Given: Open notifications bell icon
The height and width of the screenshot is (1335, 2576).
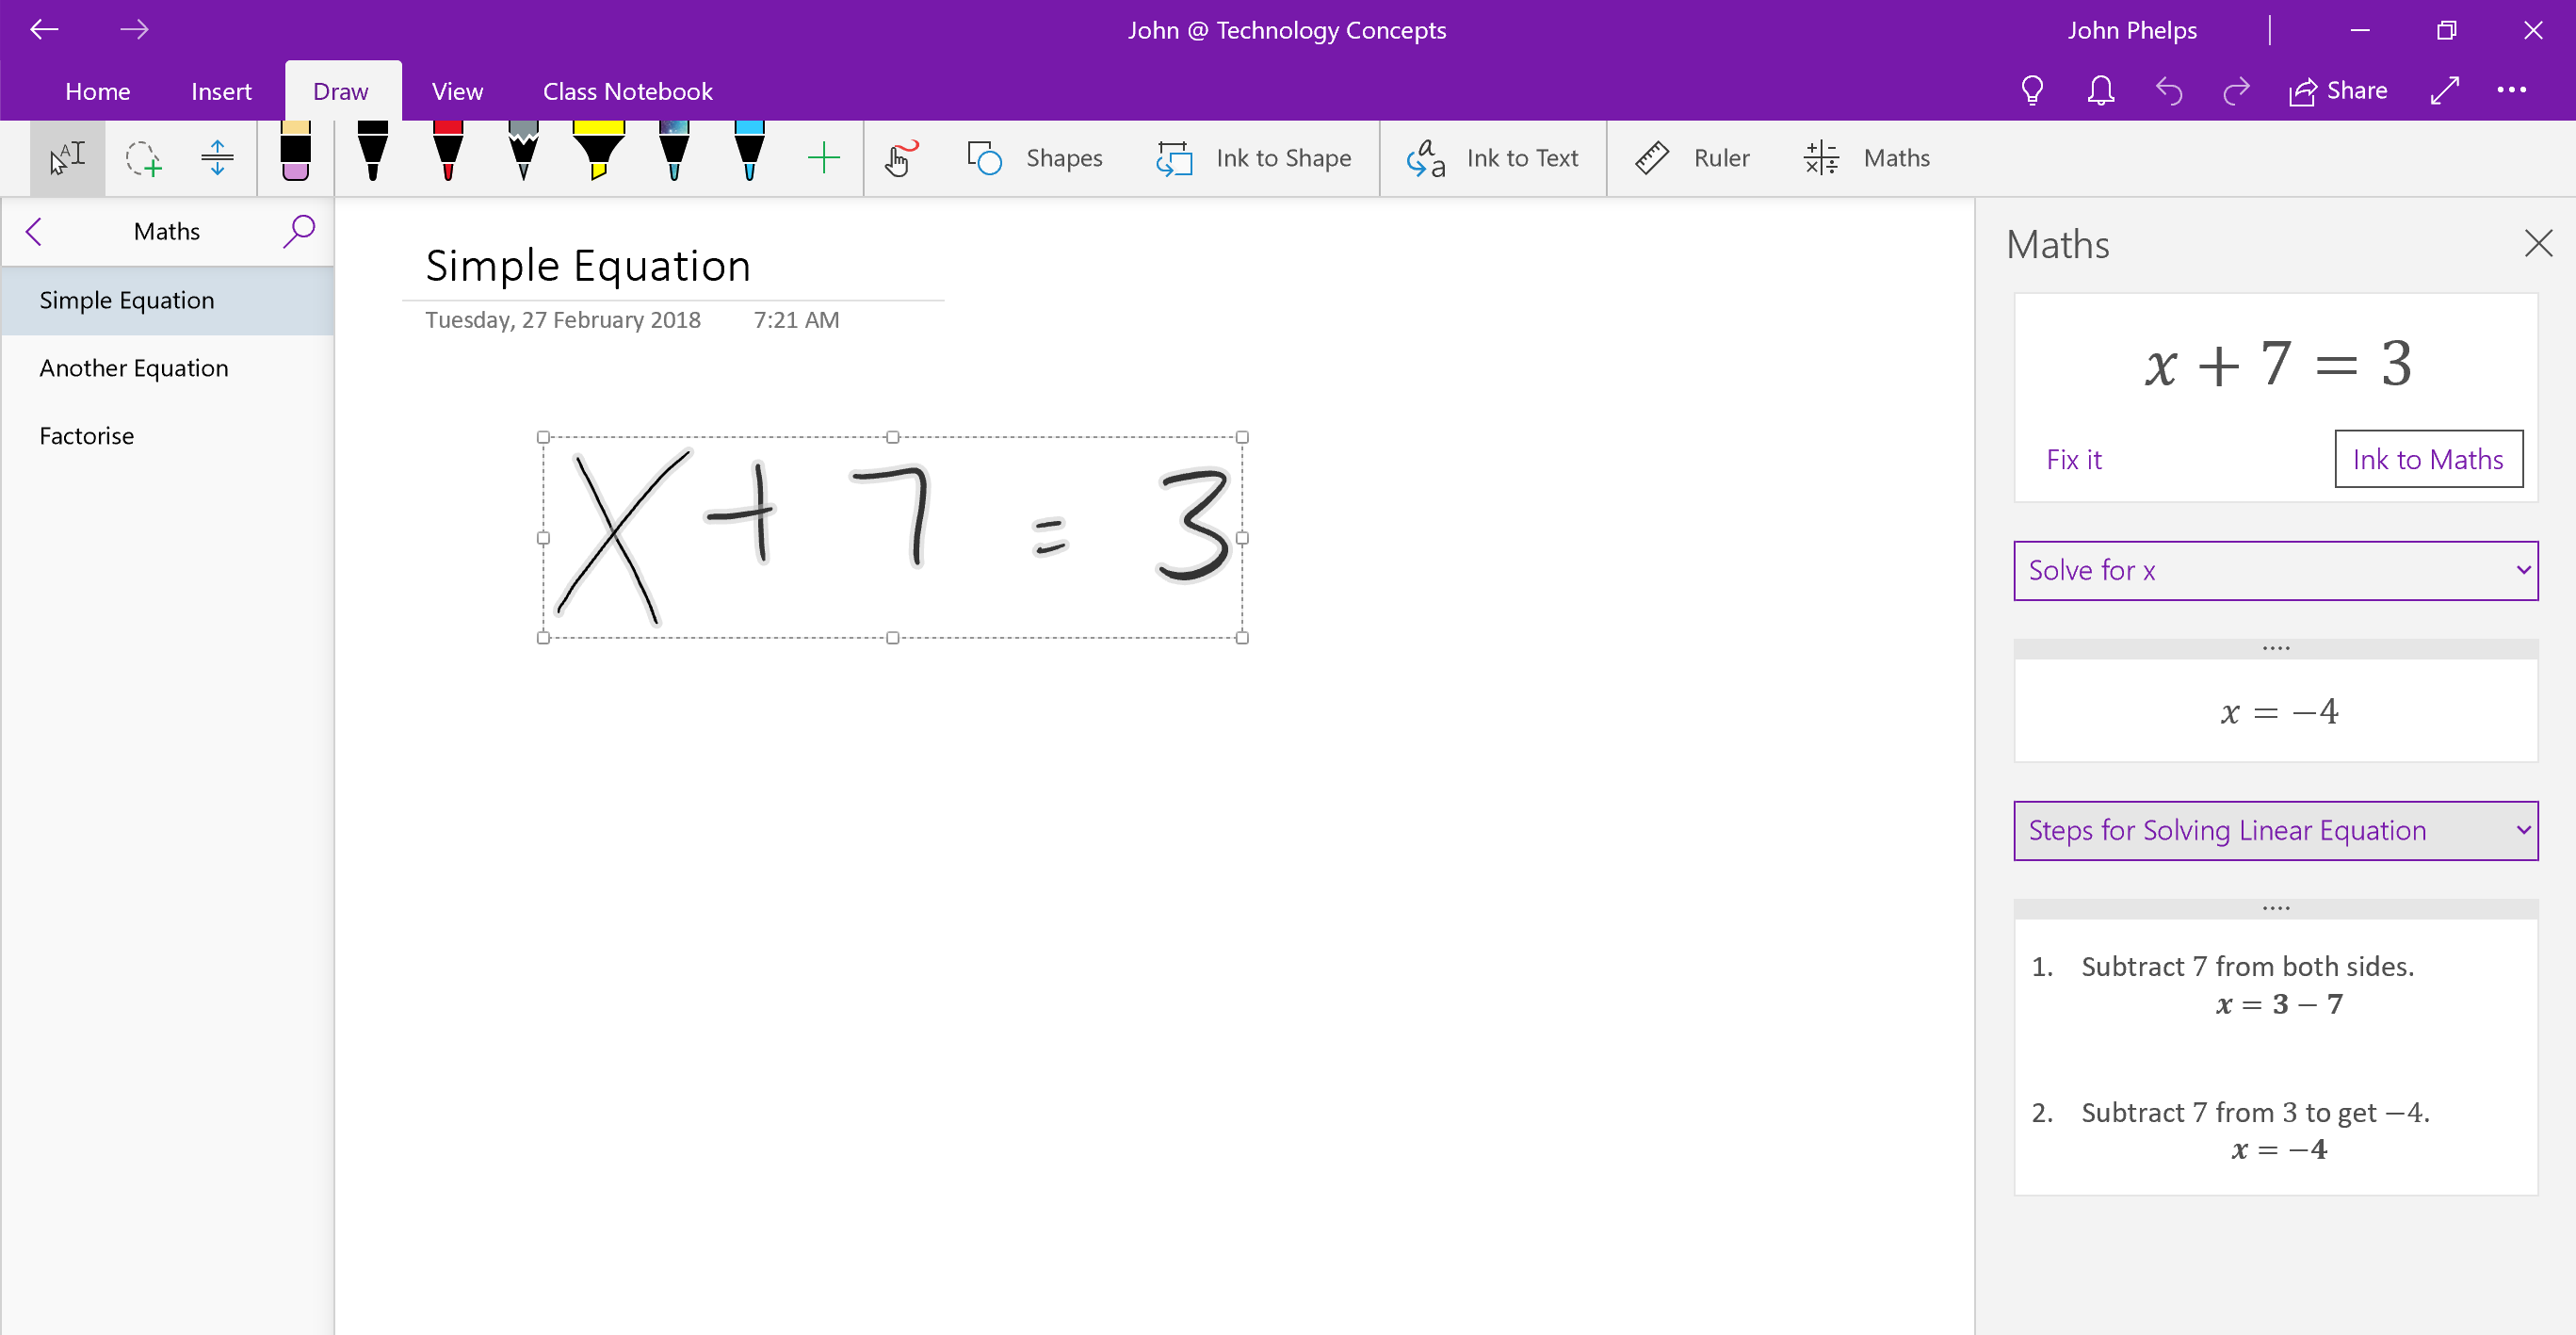Looking at the screenshot, I should [2100, 91].
